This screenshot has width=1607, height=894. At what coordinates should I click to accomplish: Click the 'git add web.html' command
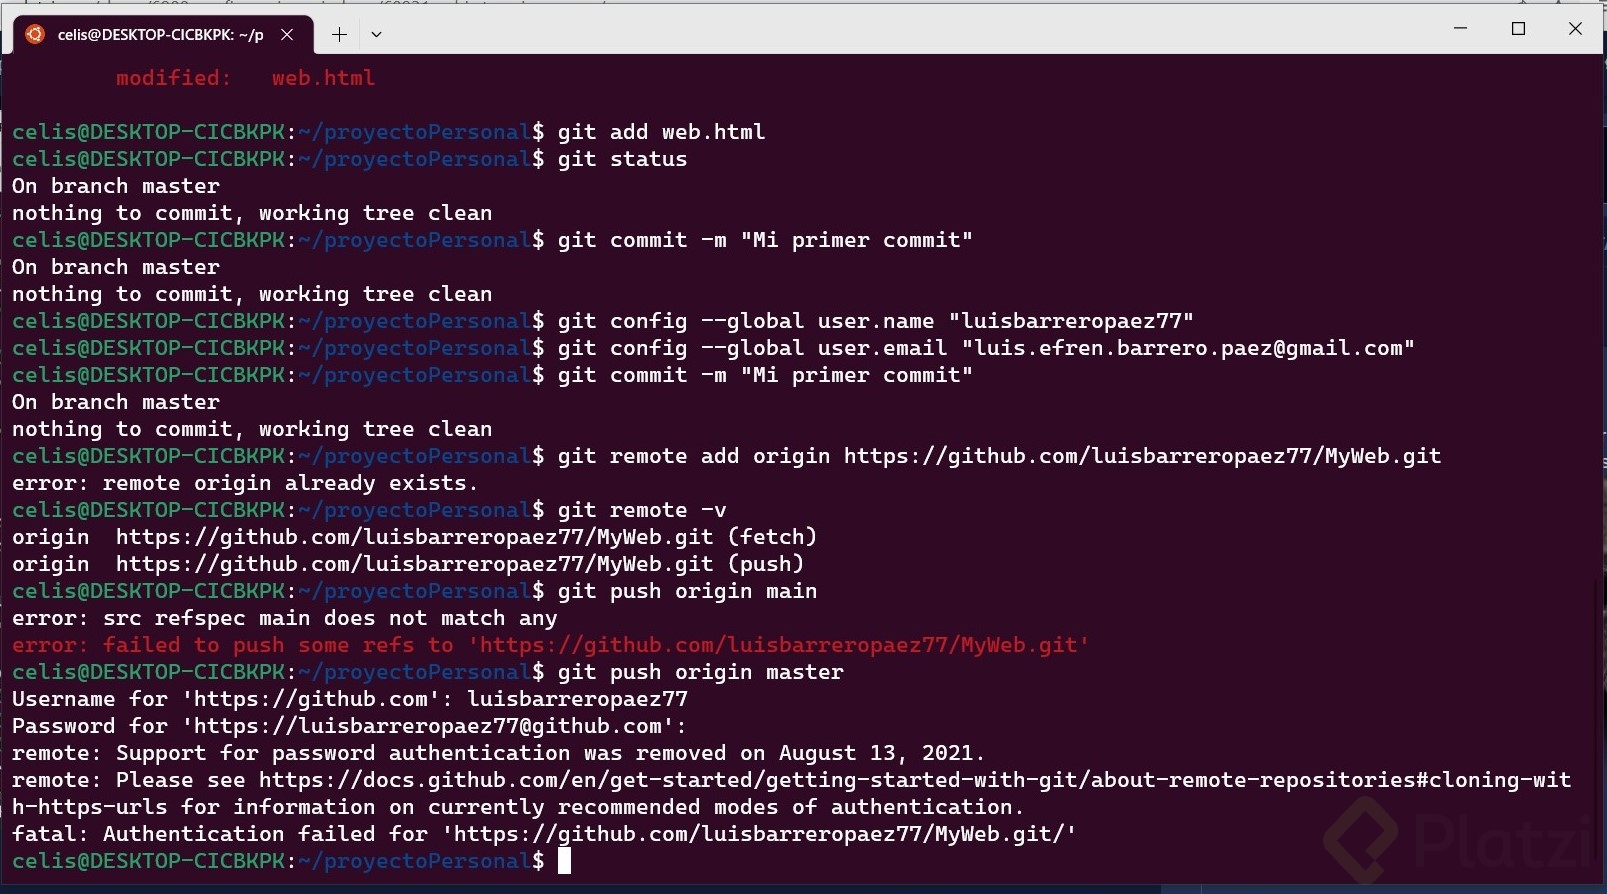coord(661,132)
